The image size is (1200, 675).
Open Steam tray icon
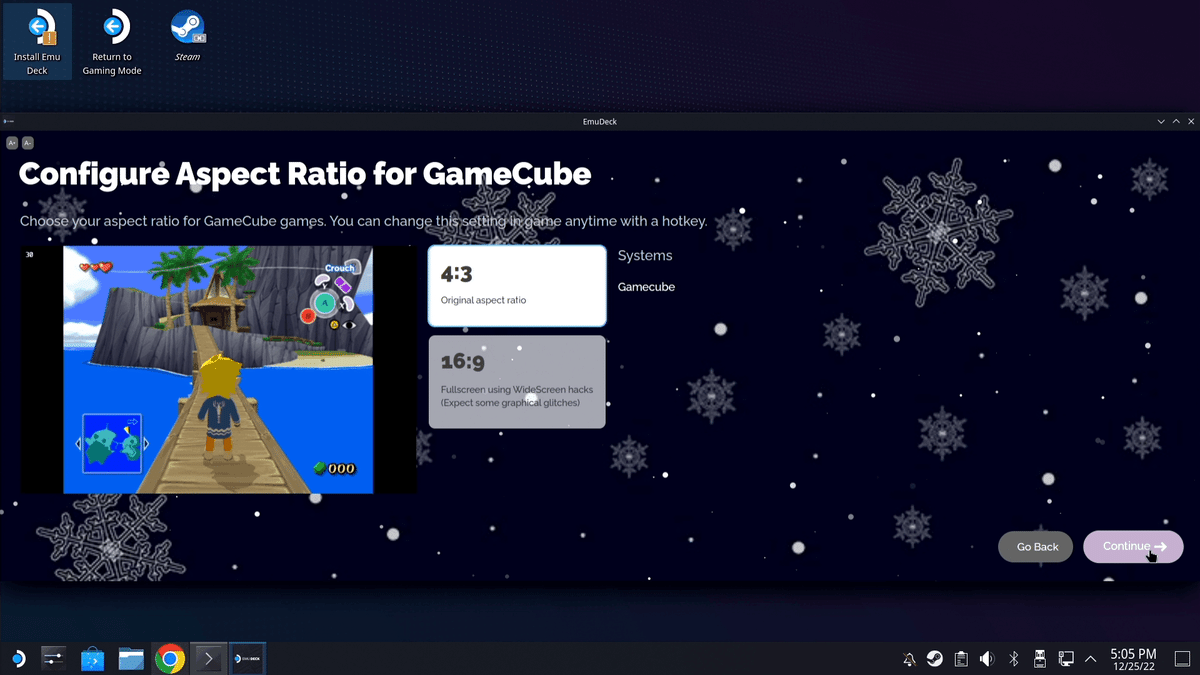click(935, 659)
